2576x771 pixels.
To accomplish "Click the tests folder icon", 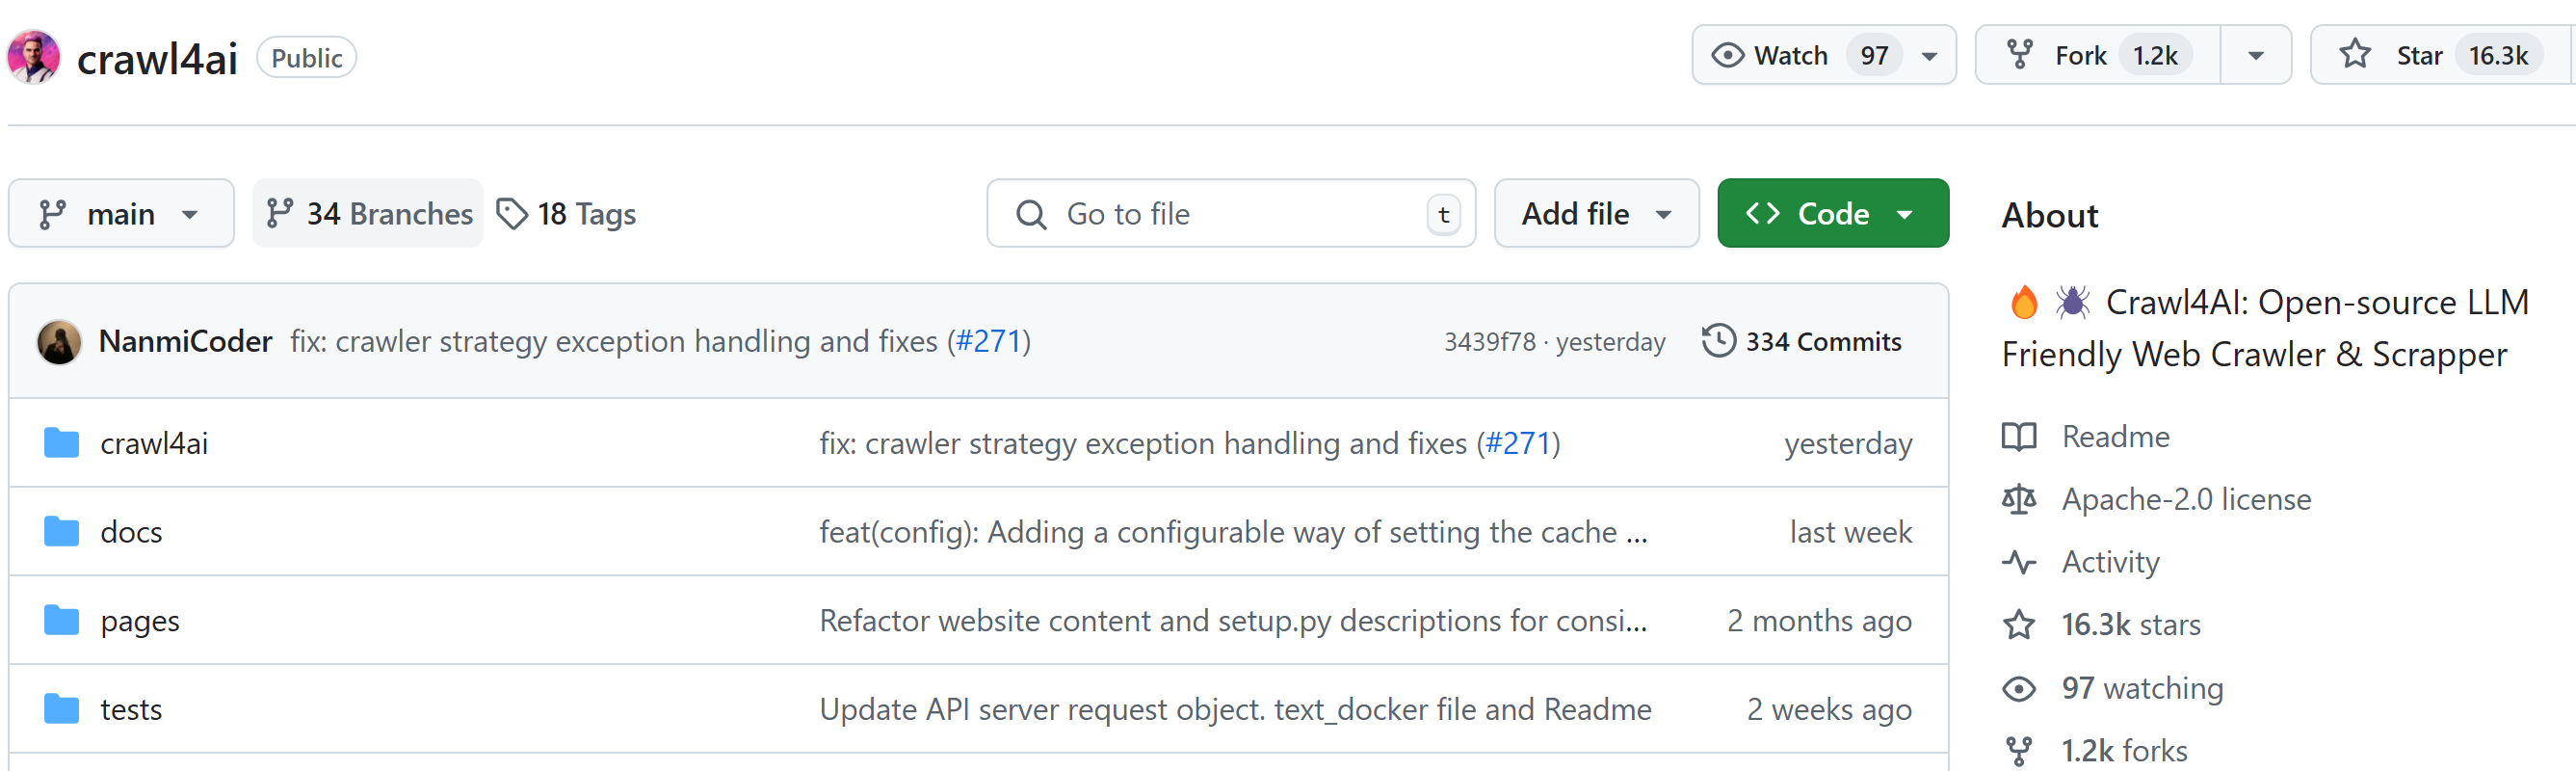I will pyautogui.click(x=62, y=709).
